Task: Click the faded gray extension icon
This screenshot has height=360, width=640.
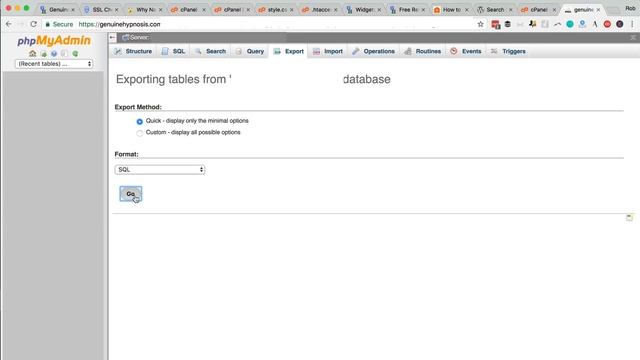Action: pos(520,24)
